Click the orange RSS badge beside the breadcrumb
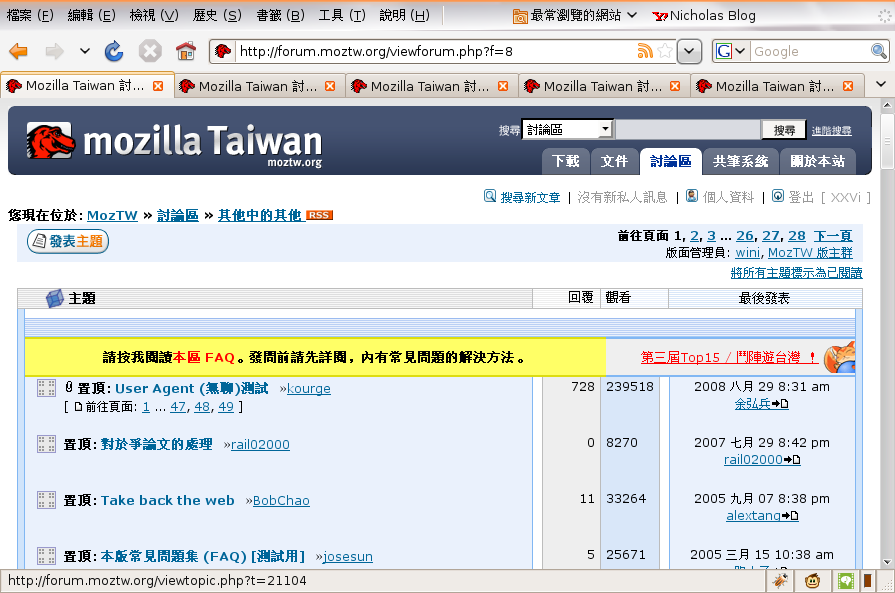Viewport: 895px width, 593px height. coord(320,215)
